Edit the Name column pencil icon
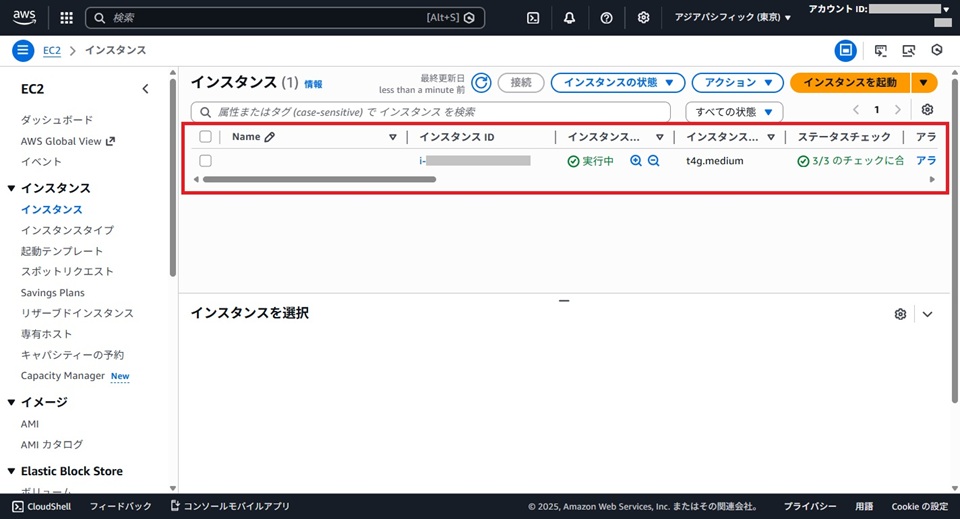 [270, 137]
